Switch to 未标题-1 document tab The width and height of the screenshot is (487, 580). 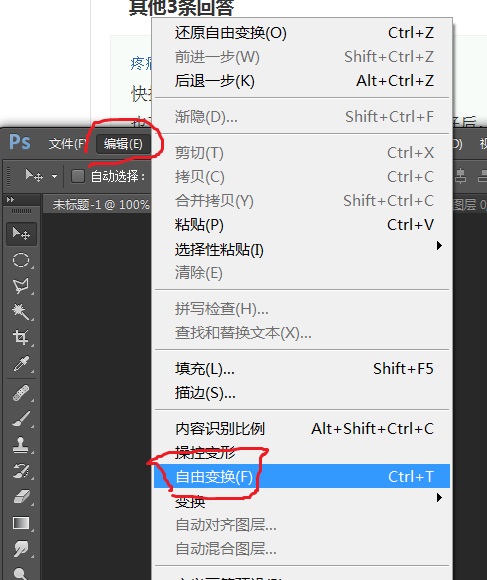(x=100, y=204)
